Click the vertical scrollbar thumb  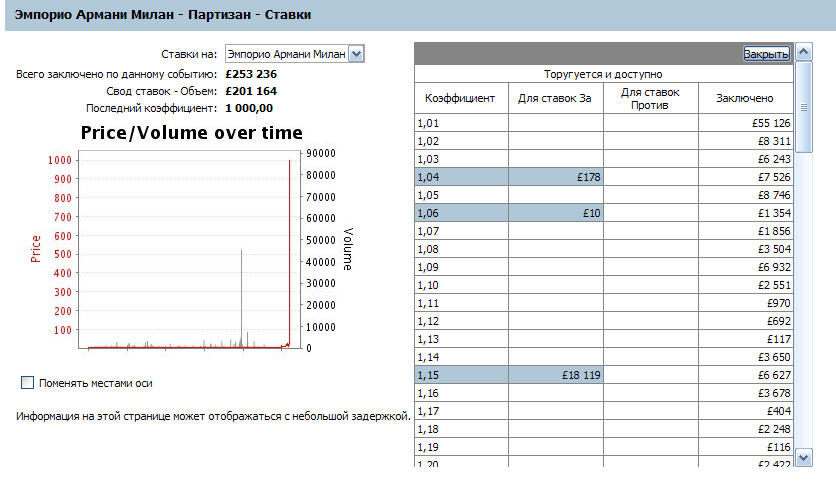[x=803, y=107]
